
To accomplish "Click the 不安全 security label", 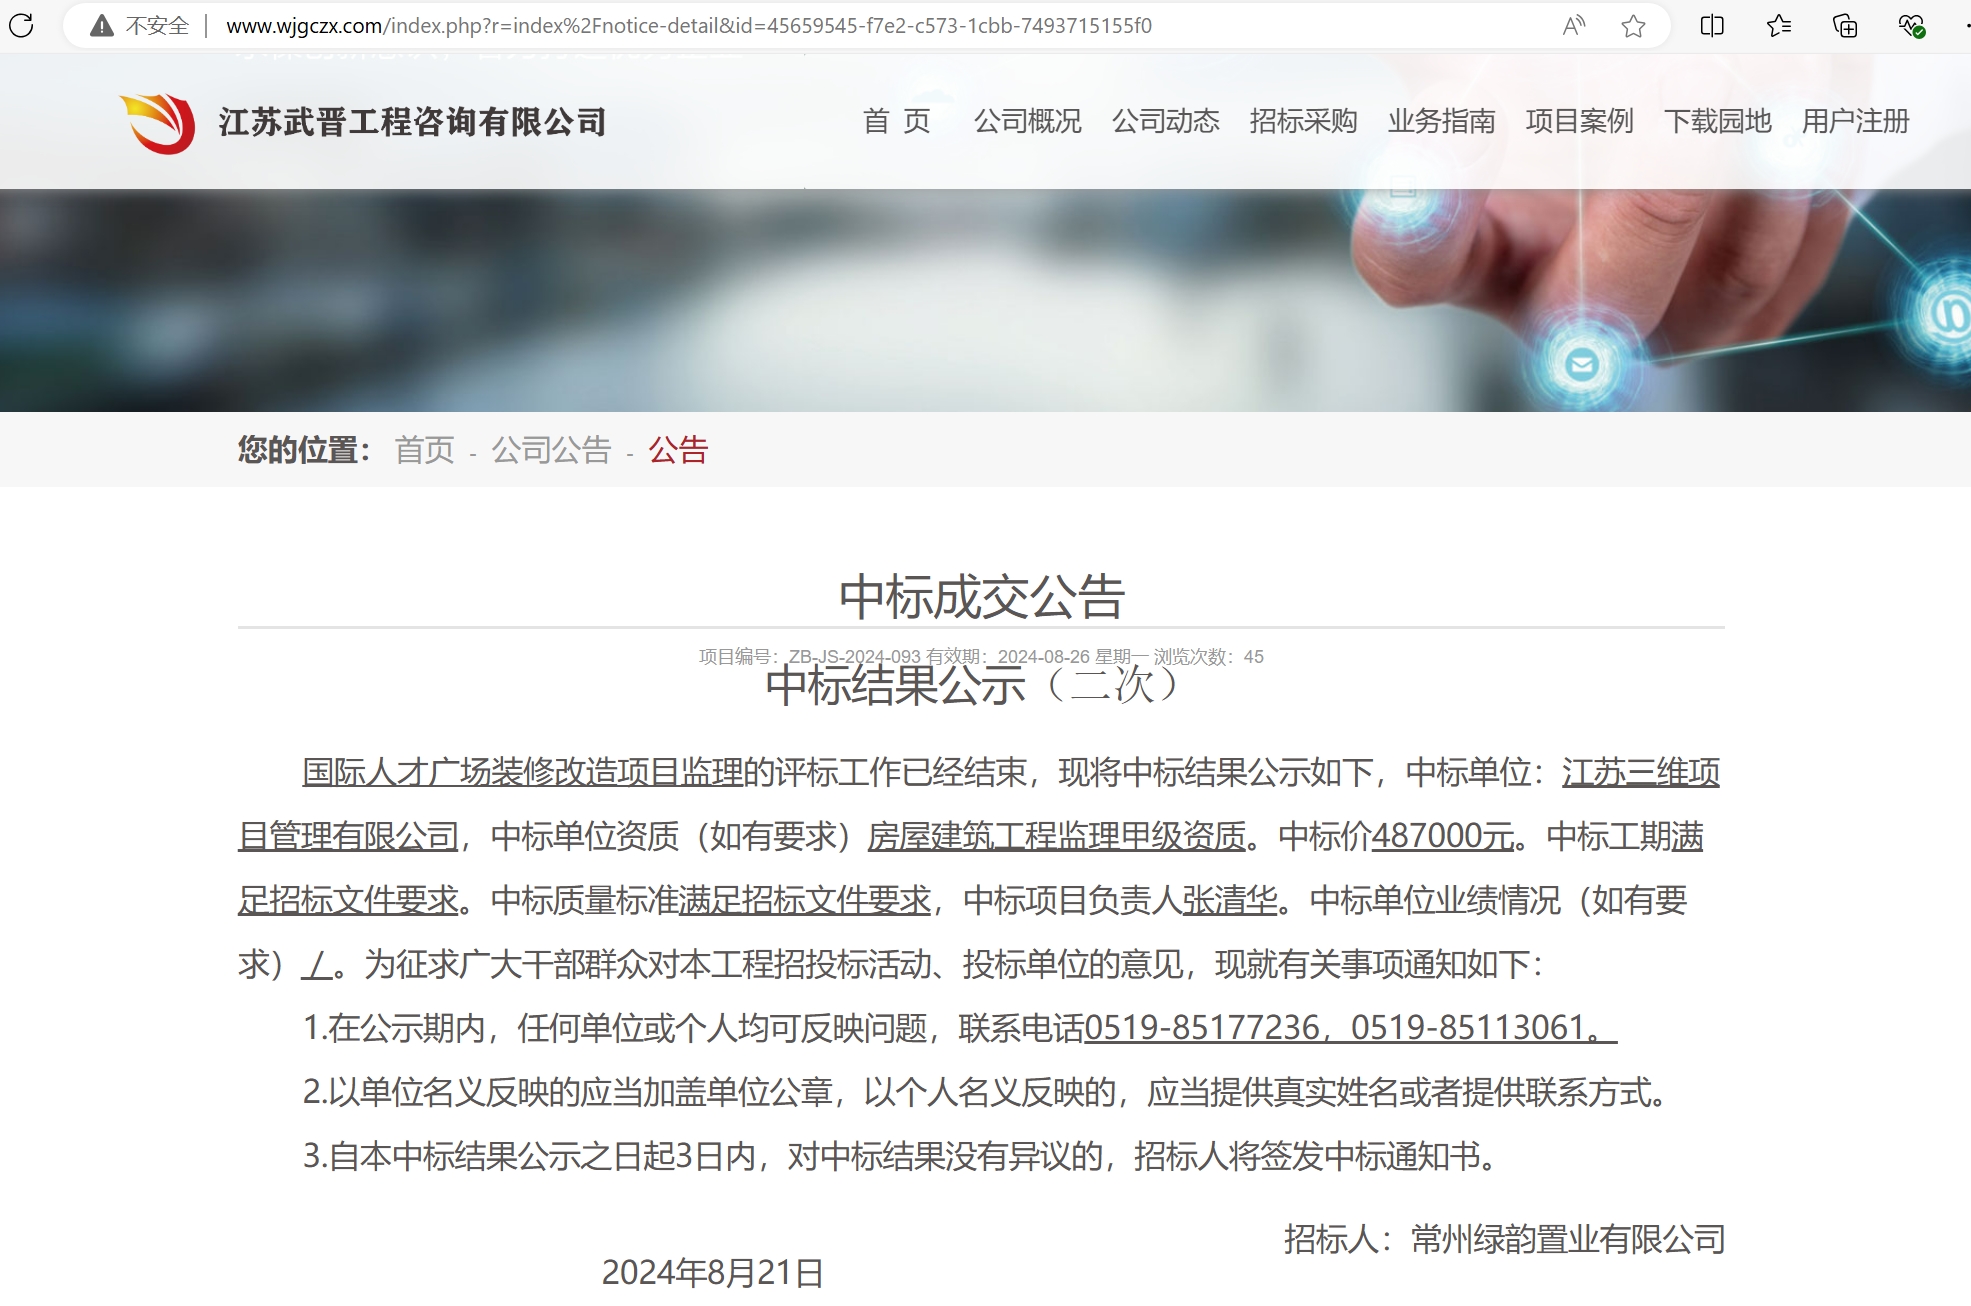I will tap(157, 26).
